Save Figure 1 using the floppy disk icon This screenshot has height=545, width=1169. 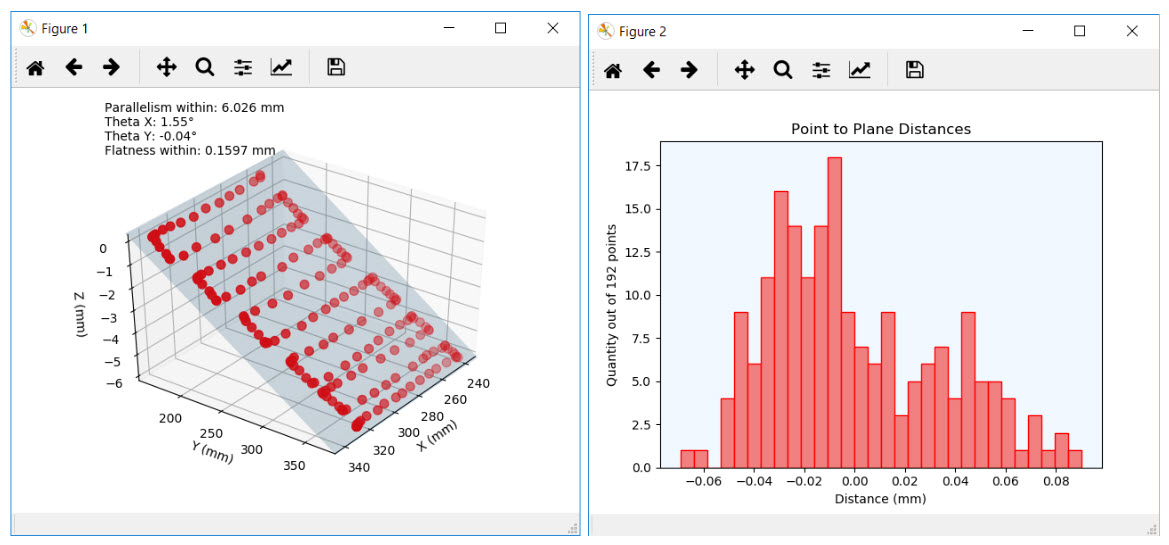336,68
